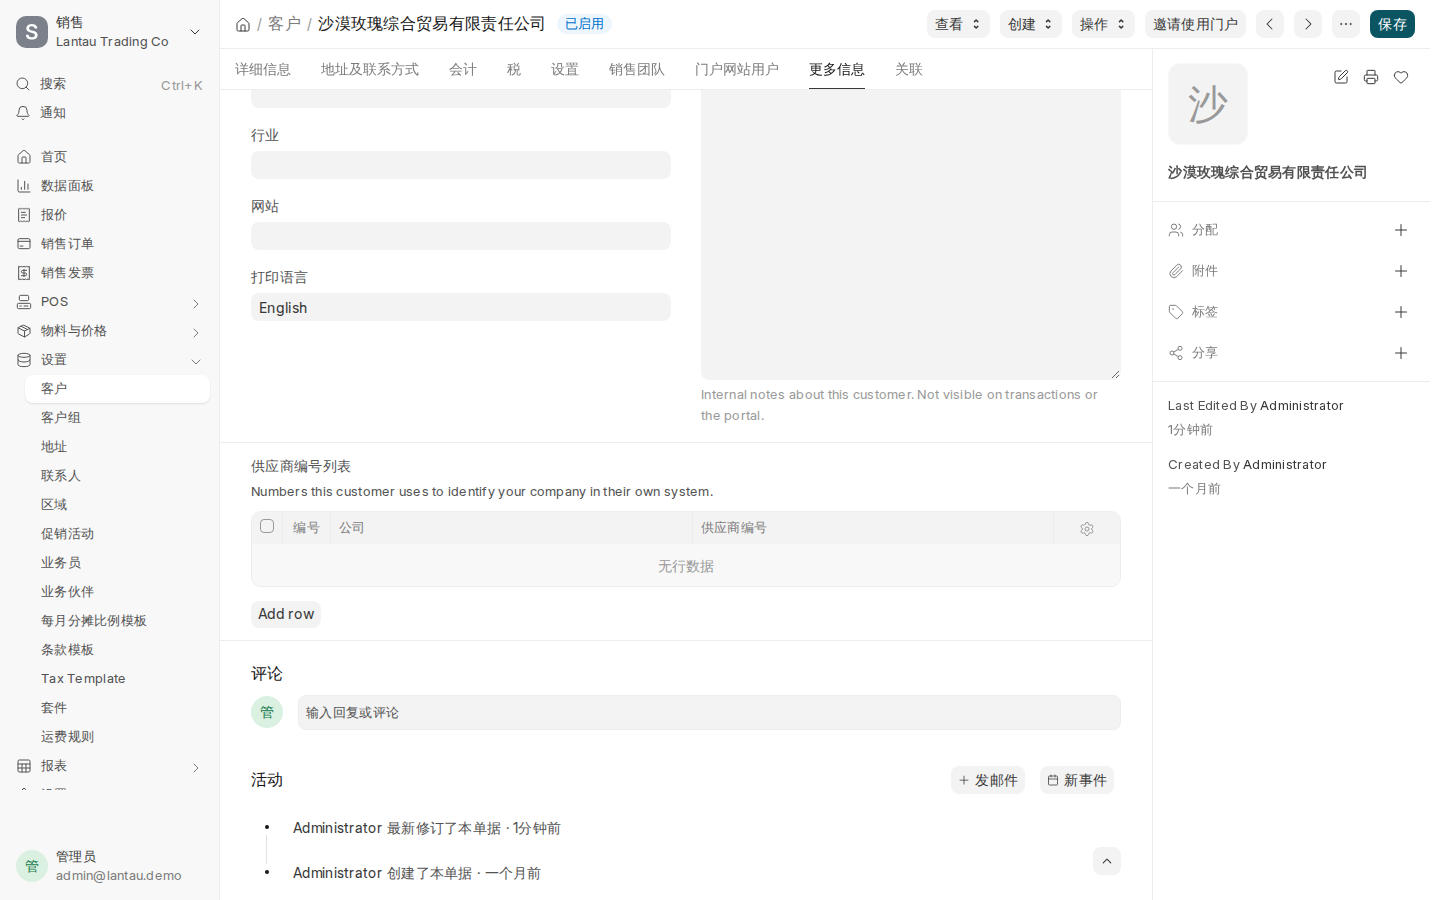Open the three-dot more options menu

[x=1346, y=24]
